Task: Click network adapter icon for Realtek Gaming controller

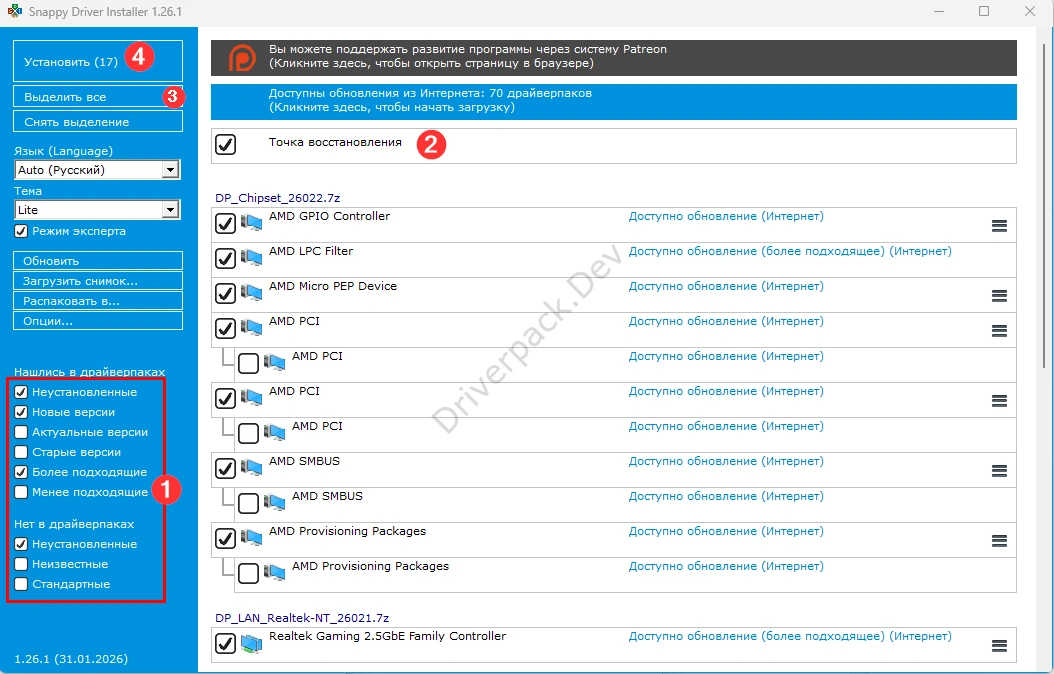Action: click(x=251, y=644)
